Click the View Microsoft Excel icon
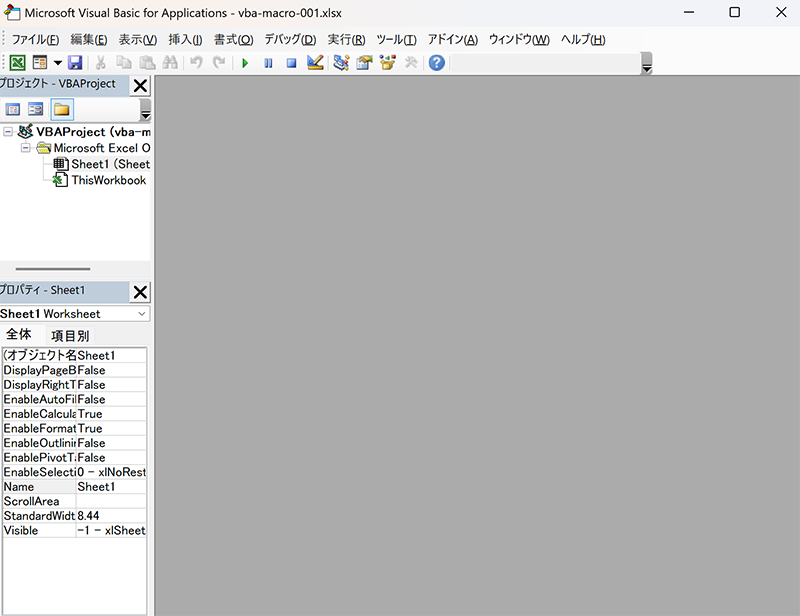The image size is (800, 616). (x=18, y=63)
